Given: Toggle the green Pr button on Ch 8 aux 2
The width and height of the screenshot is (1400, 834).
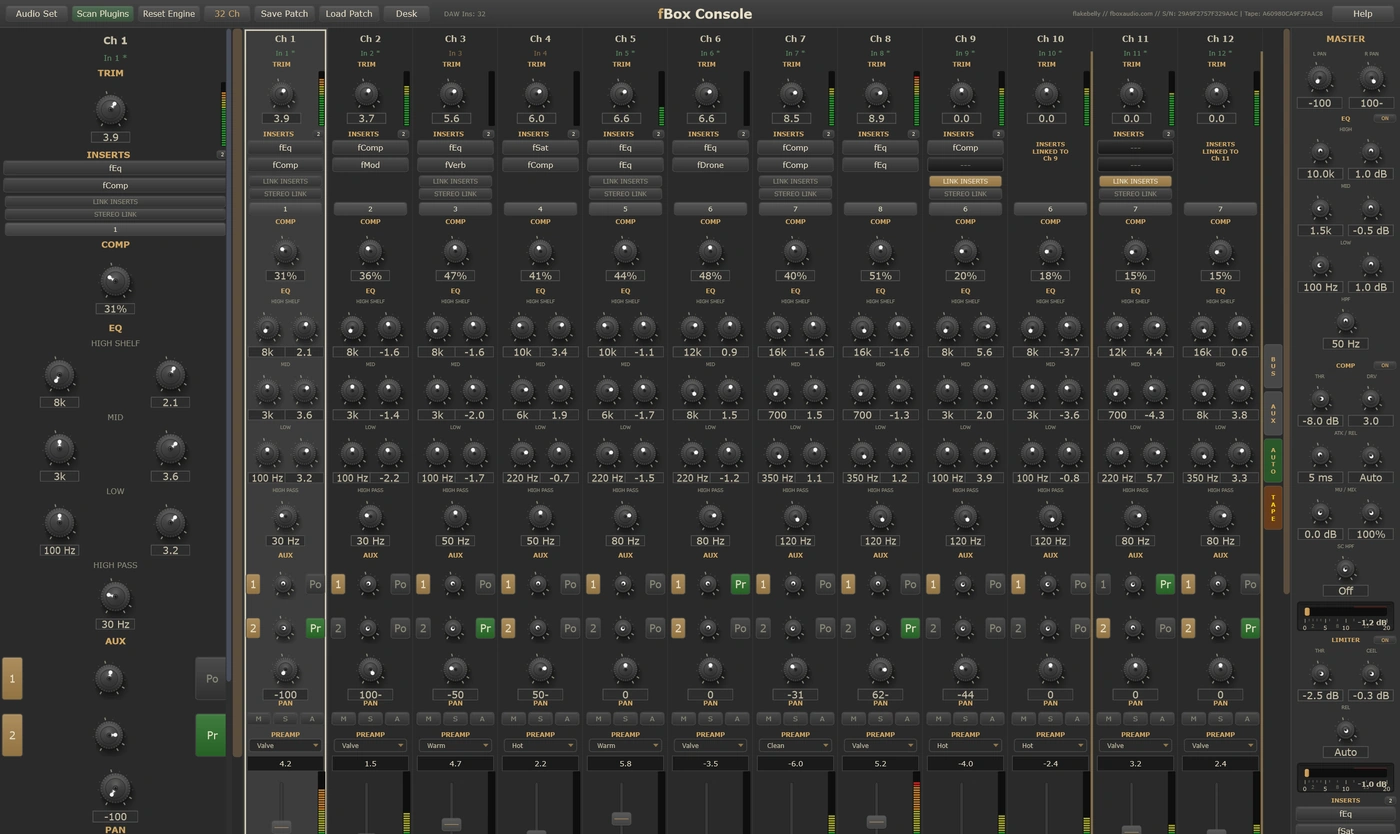Looking at the screenshot, I should 910,628.
